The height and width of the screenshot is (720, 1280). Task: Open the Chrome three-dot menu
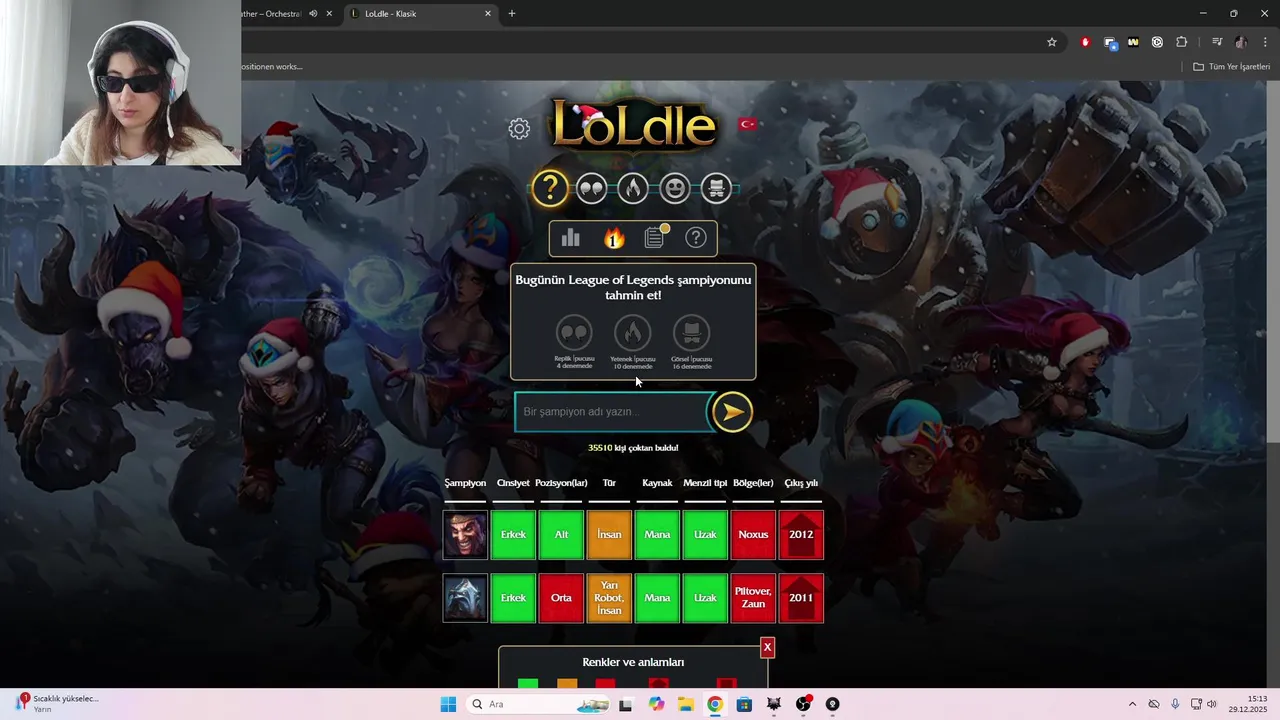coord(1265,42)
